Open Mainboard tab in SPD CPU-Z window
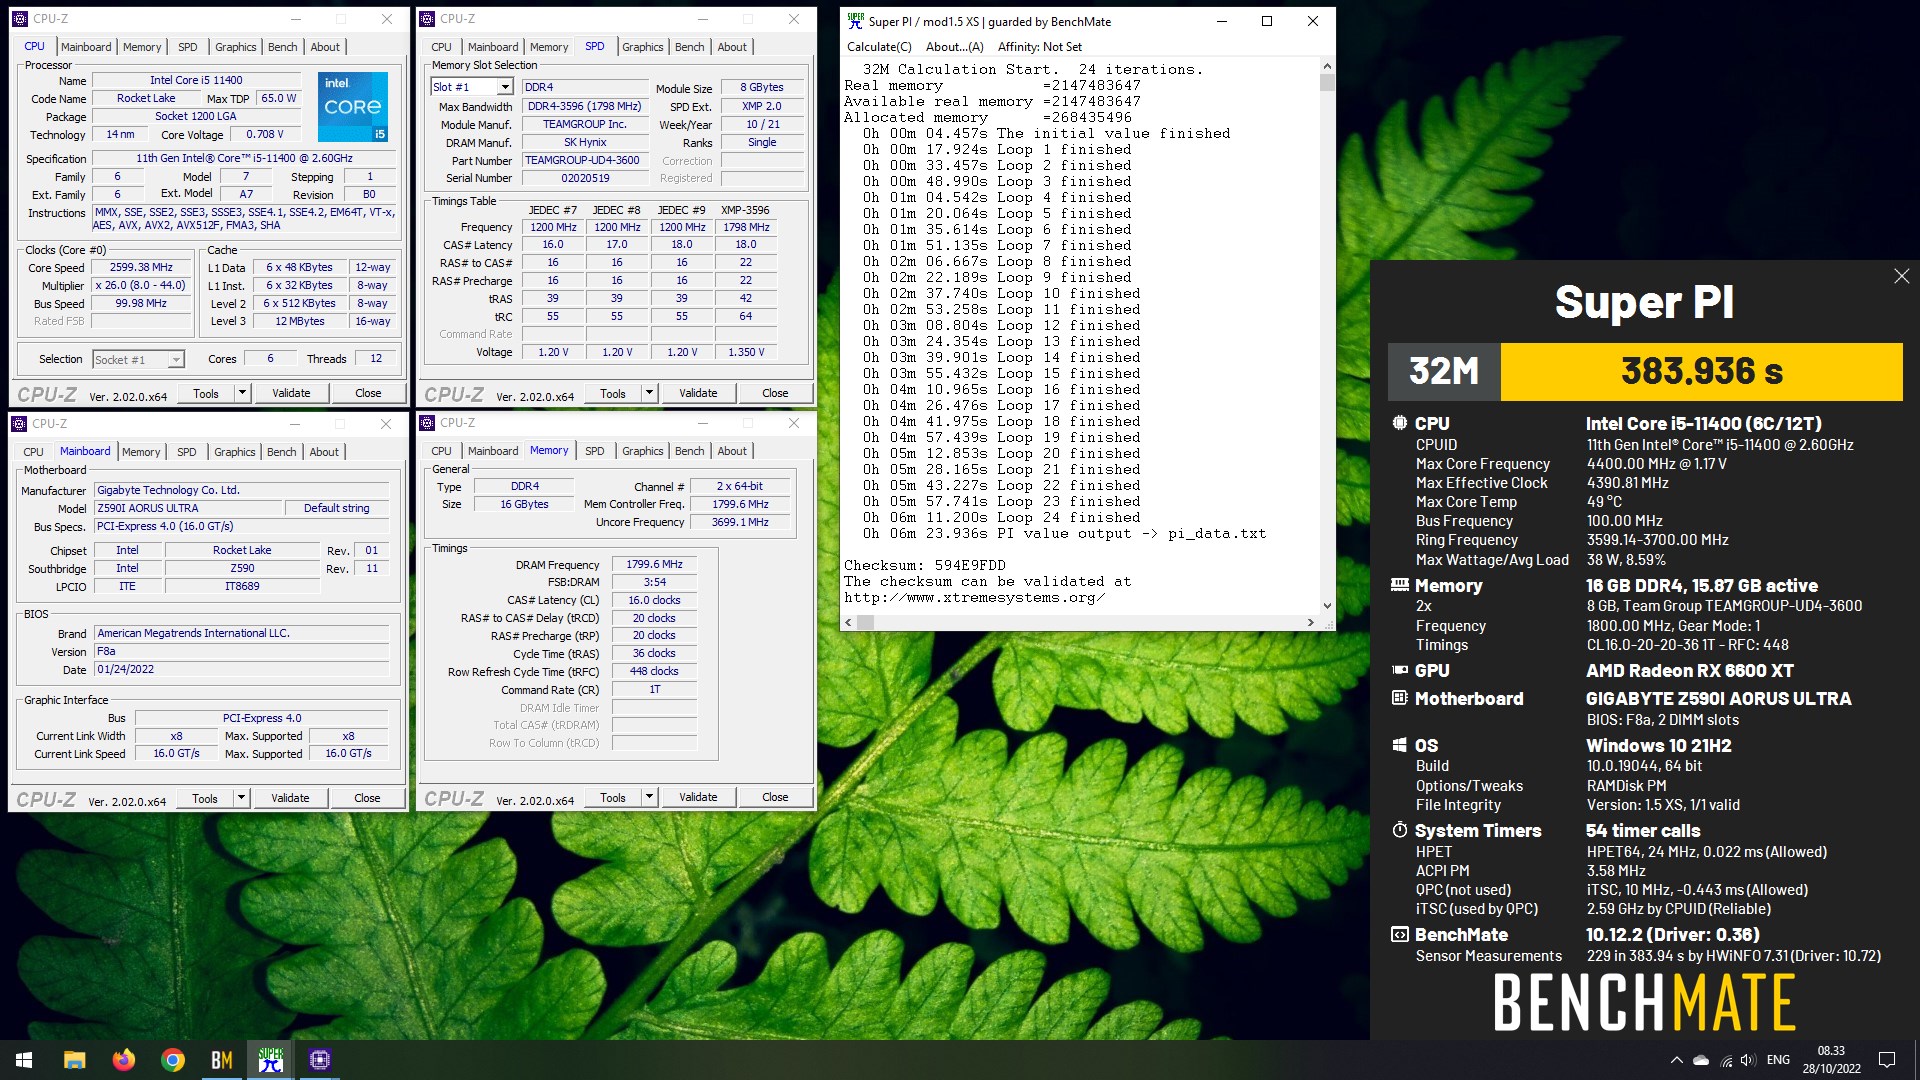 click(x=493, y=47)
